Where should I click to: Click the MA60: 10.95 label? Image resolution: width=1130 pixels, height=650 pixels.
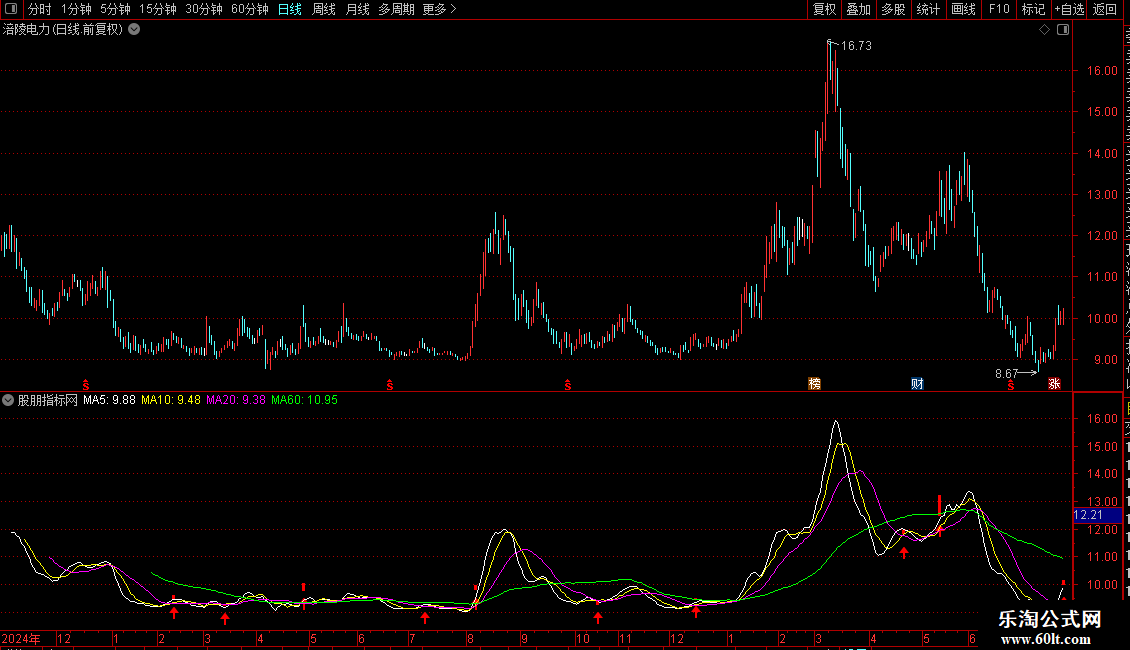304,400
